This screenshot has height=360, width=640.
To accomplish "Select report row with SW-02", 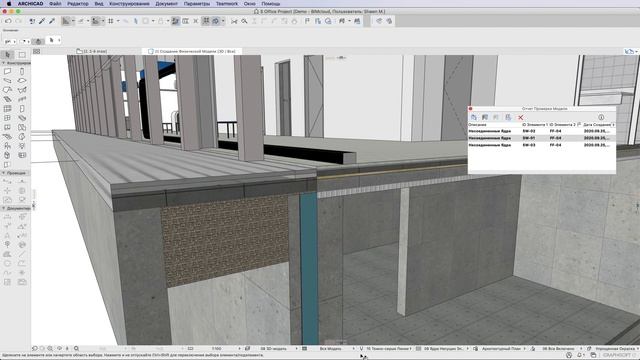I will (x=542, y=131).
